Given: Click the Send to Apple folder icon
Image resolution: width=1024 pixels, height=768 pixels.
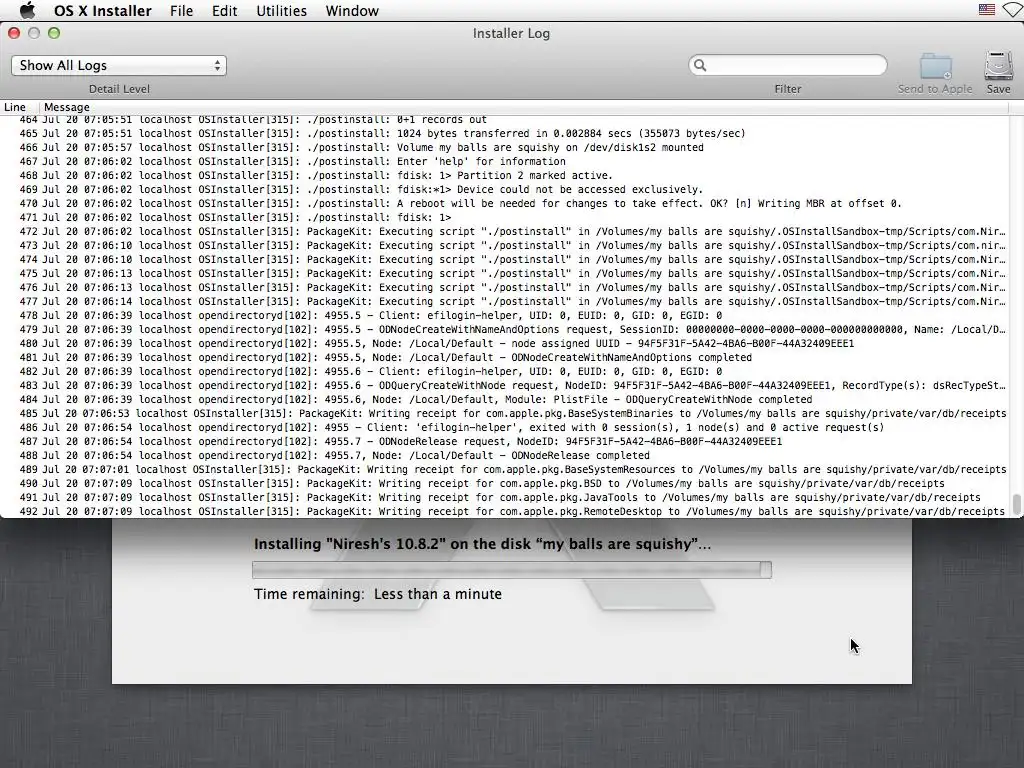Looking at the screenshot, I should click(935, 66).
